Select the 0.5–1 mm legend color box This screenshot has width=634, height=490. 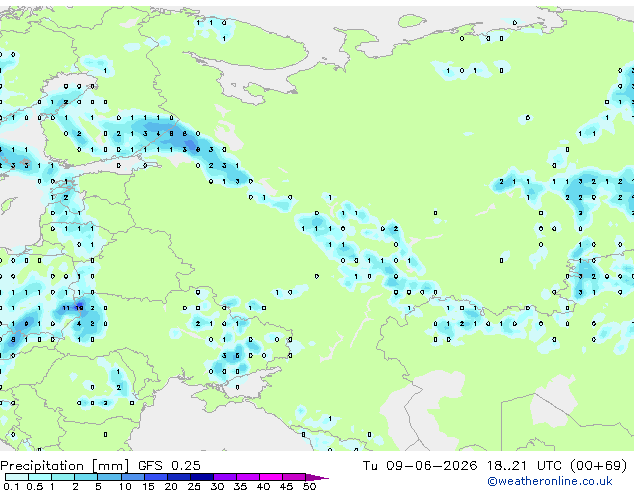[40, 477]
